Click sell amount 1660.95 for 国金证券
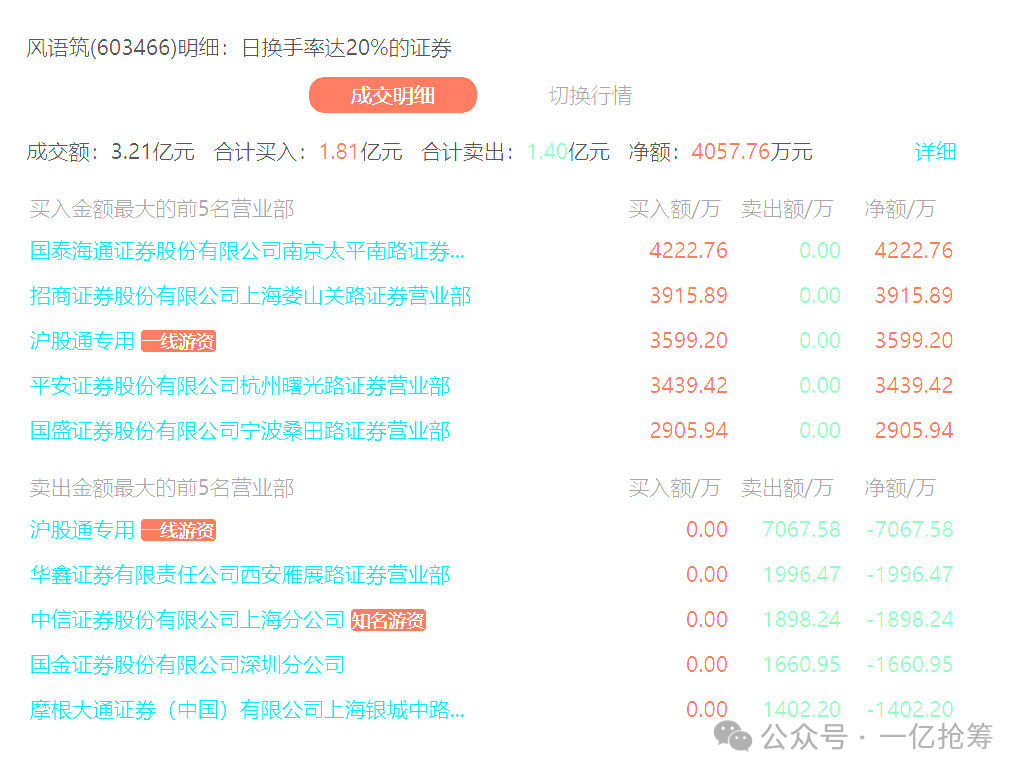This screenshot has height=778, width=1026. (802, 665)
